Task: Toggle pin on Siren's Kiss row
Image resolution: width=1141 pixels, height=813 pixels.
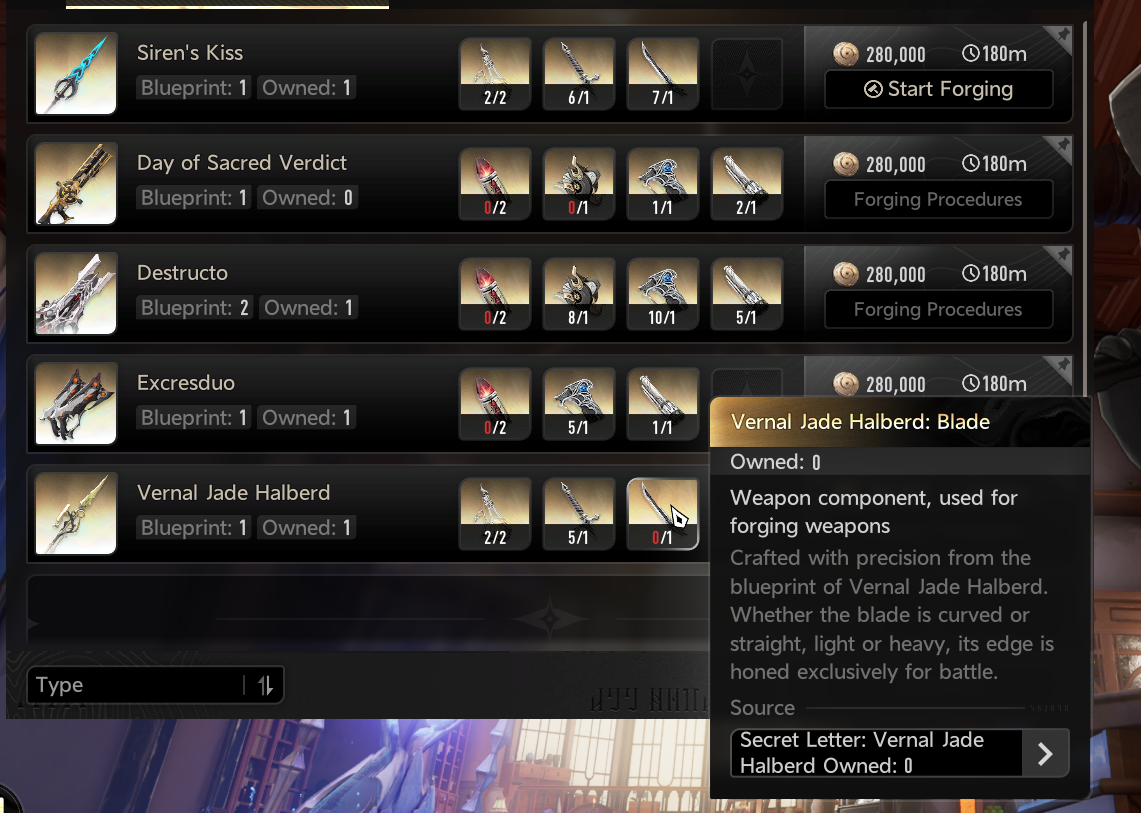Action: click(x=1062, y=36)
